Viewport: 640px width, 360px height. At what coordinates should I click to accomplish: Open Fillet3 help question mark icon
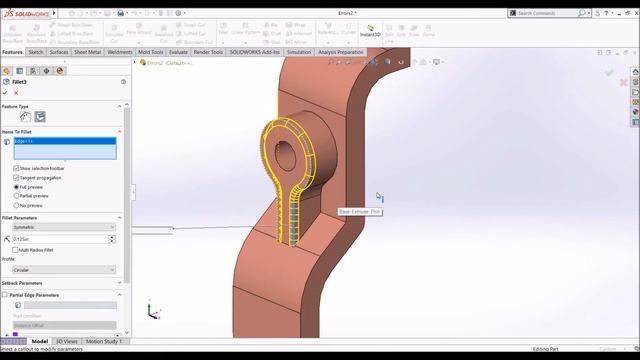pos(123,82)
